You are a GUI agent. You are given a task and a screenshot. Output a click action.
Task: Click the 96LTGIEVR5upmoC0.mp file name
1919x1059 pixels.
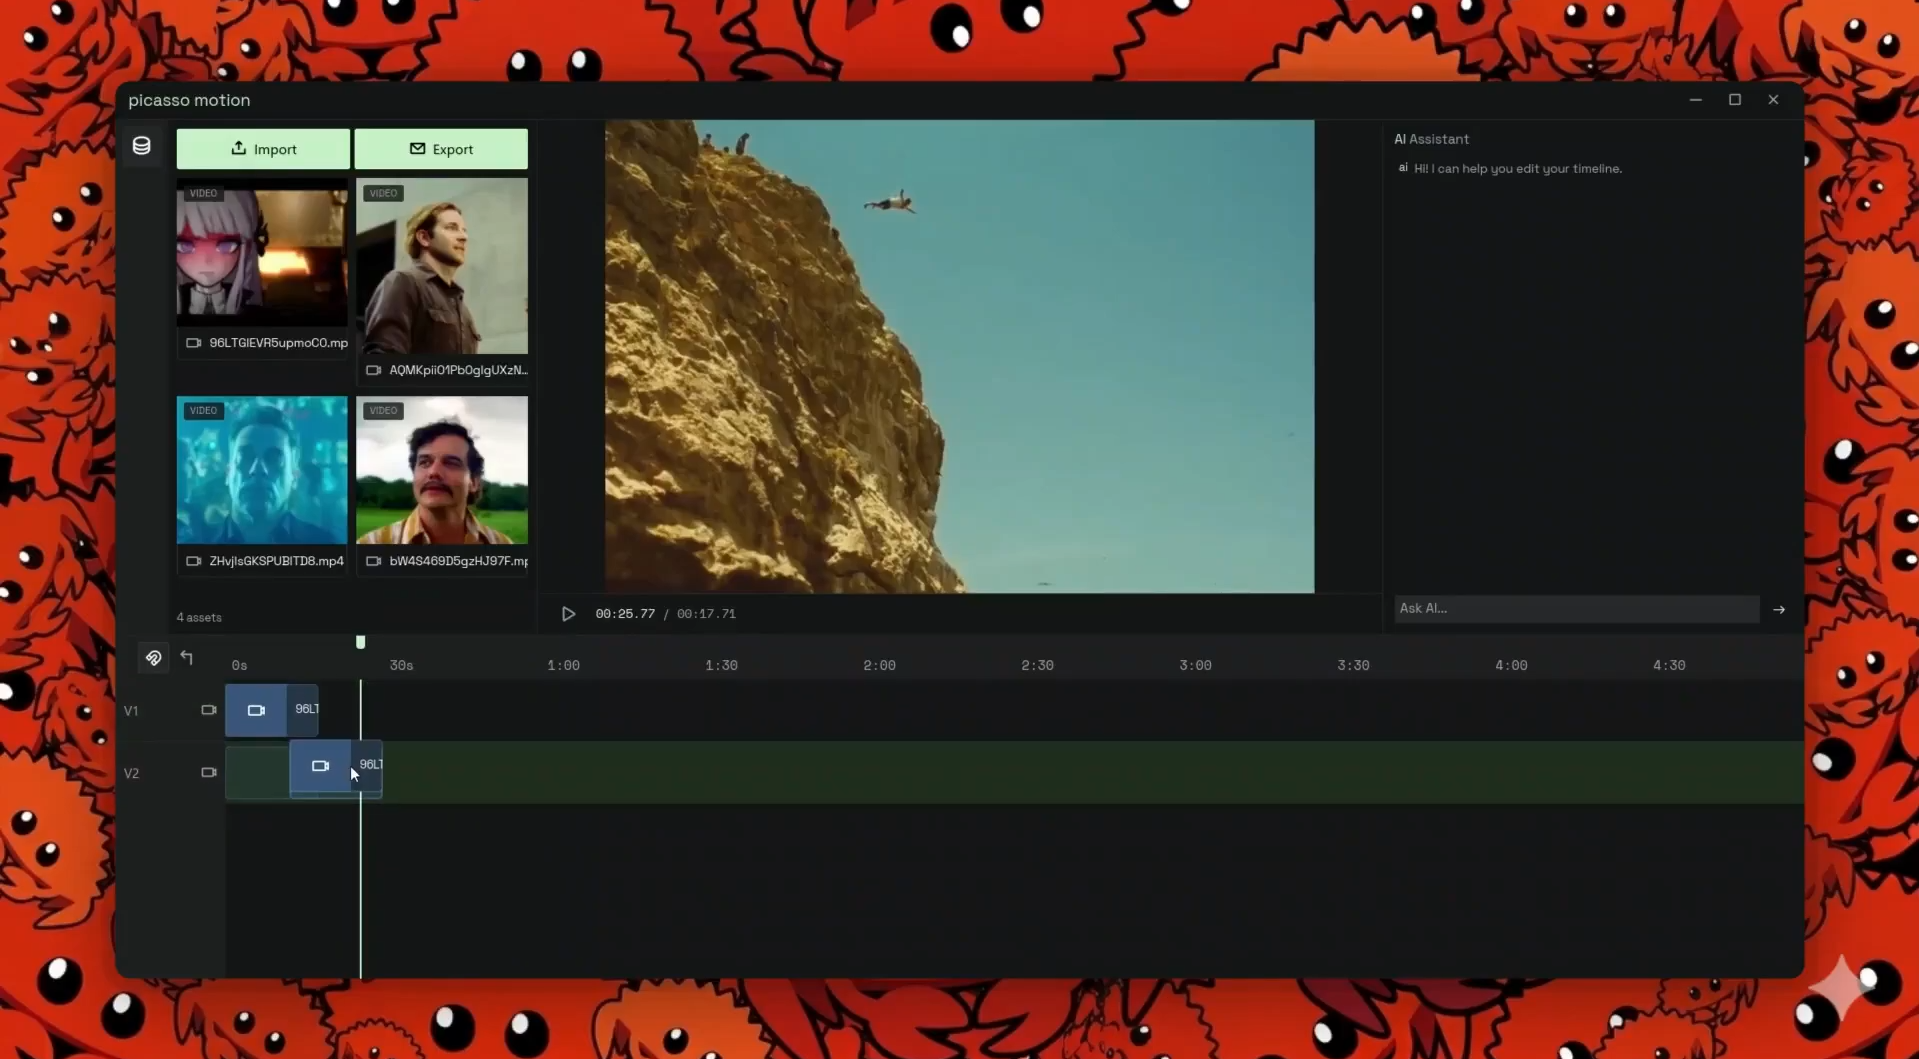pyautogui.click(x=278, y=343)
